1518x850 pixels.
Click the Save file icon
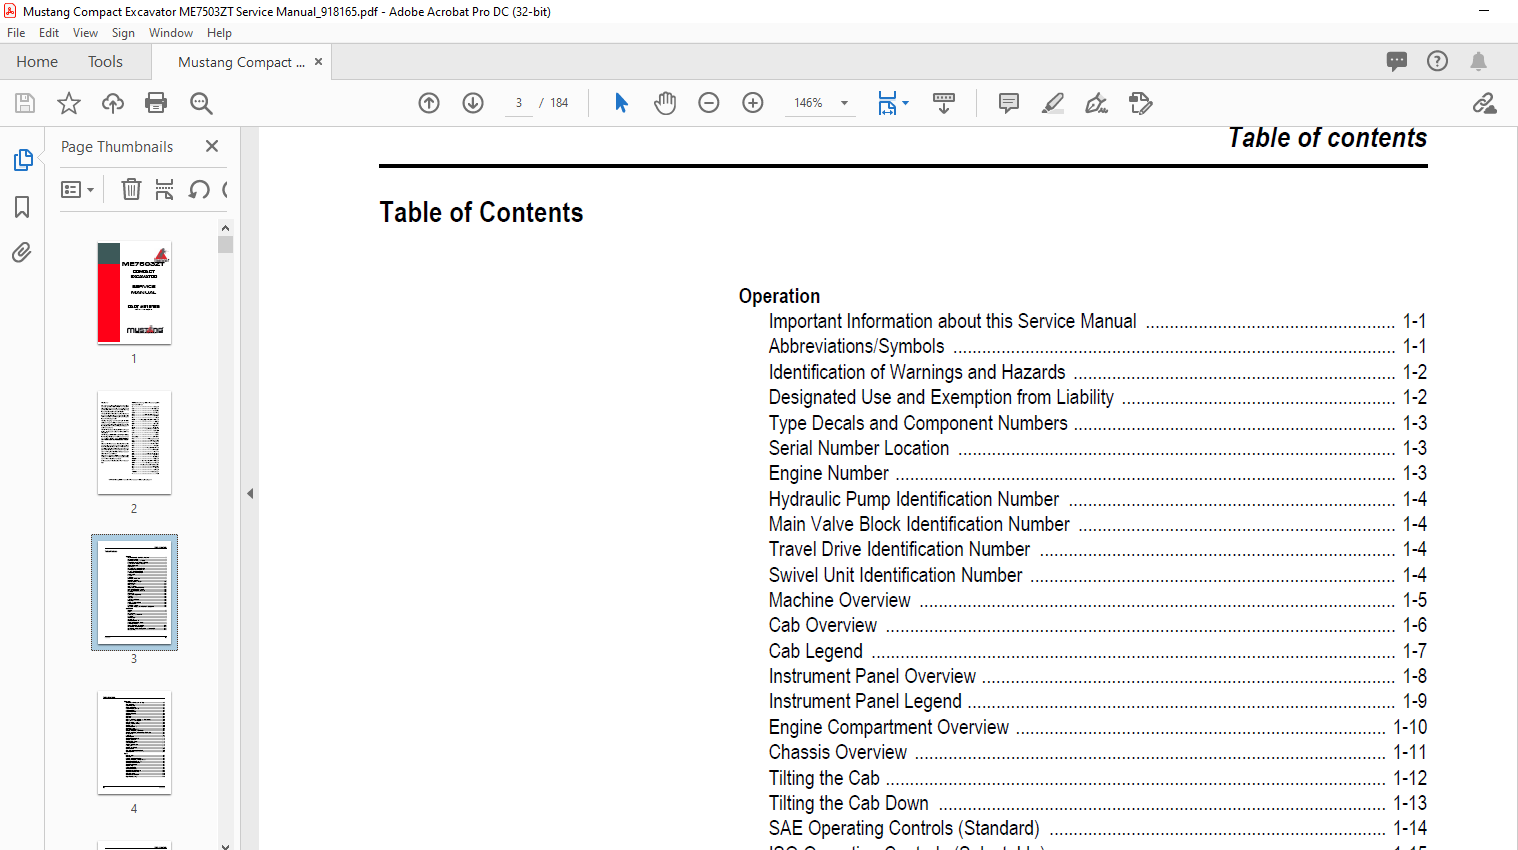coord(25,103)
